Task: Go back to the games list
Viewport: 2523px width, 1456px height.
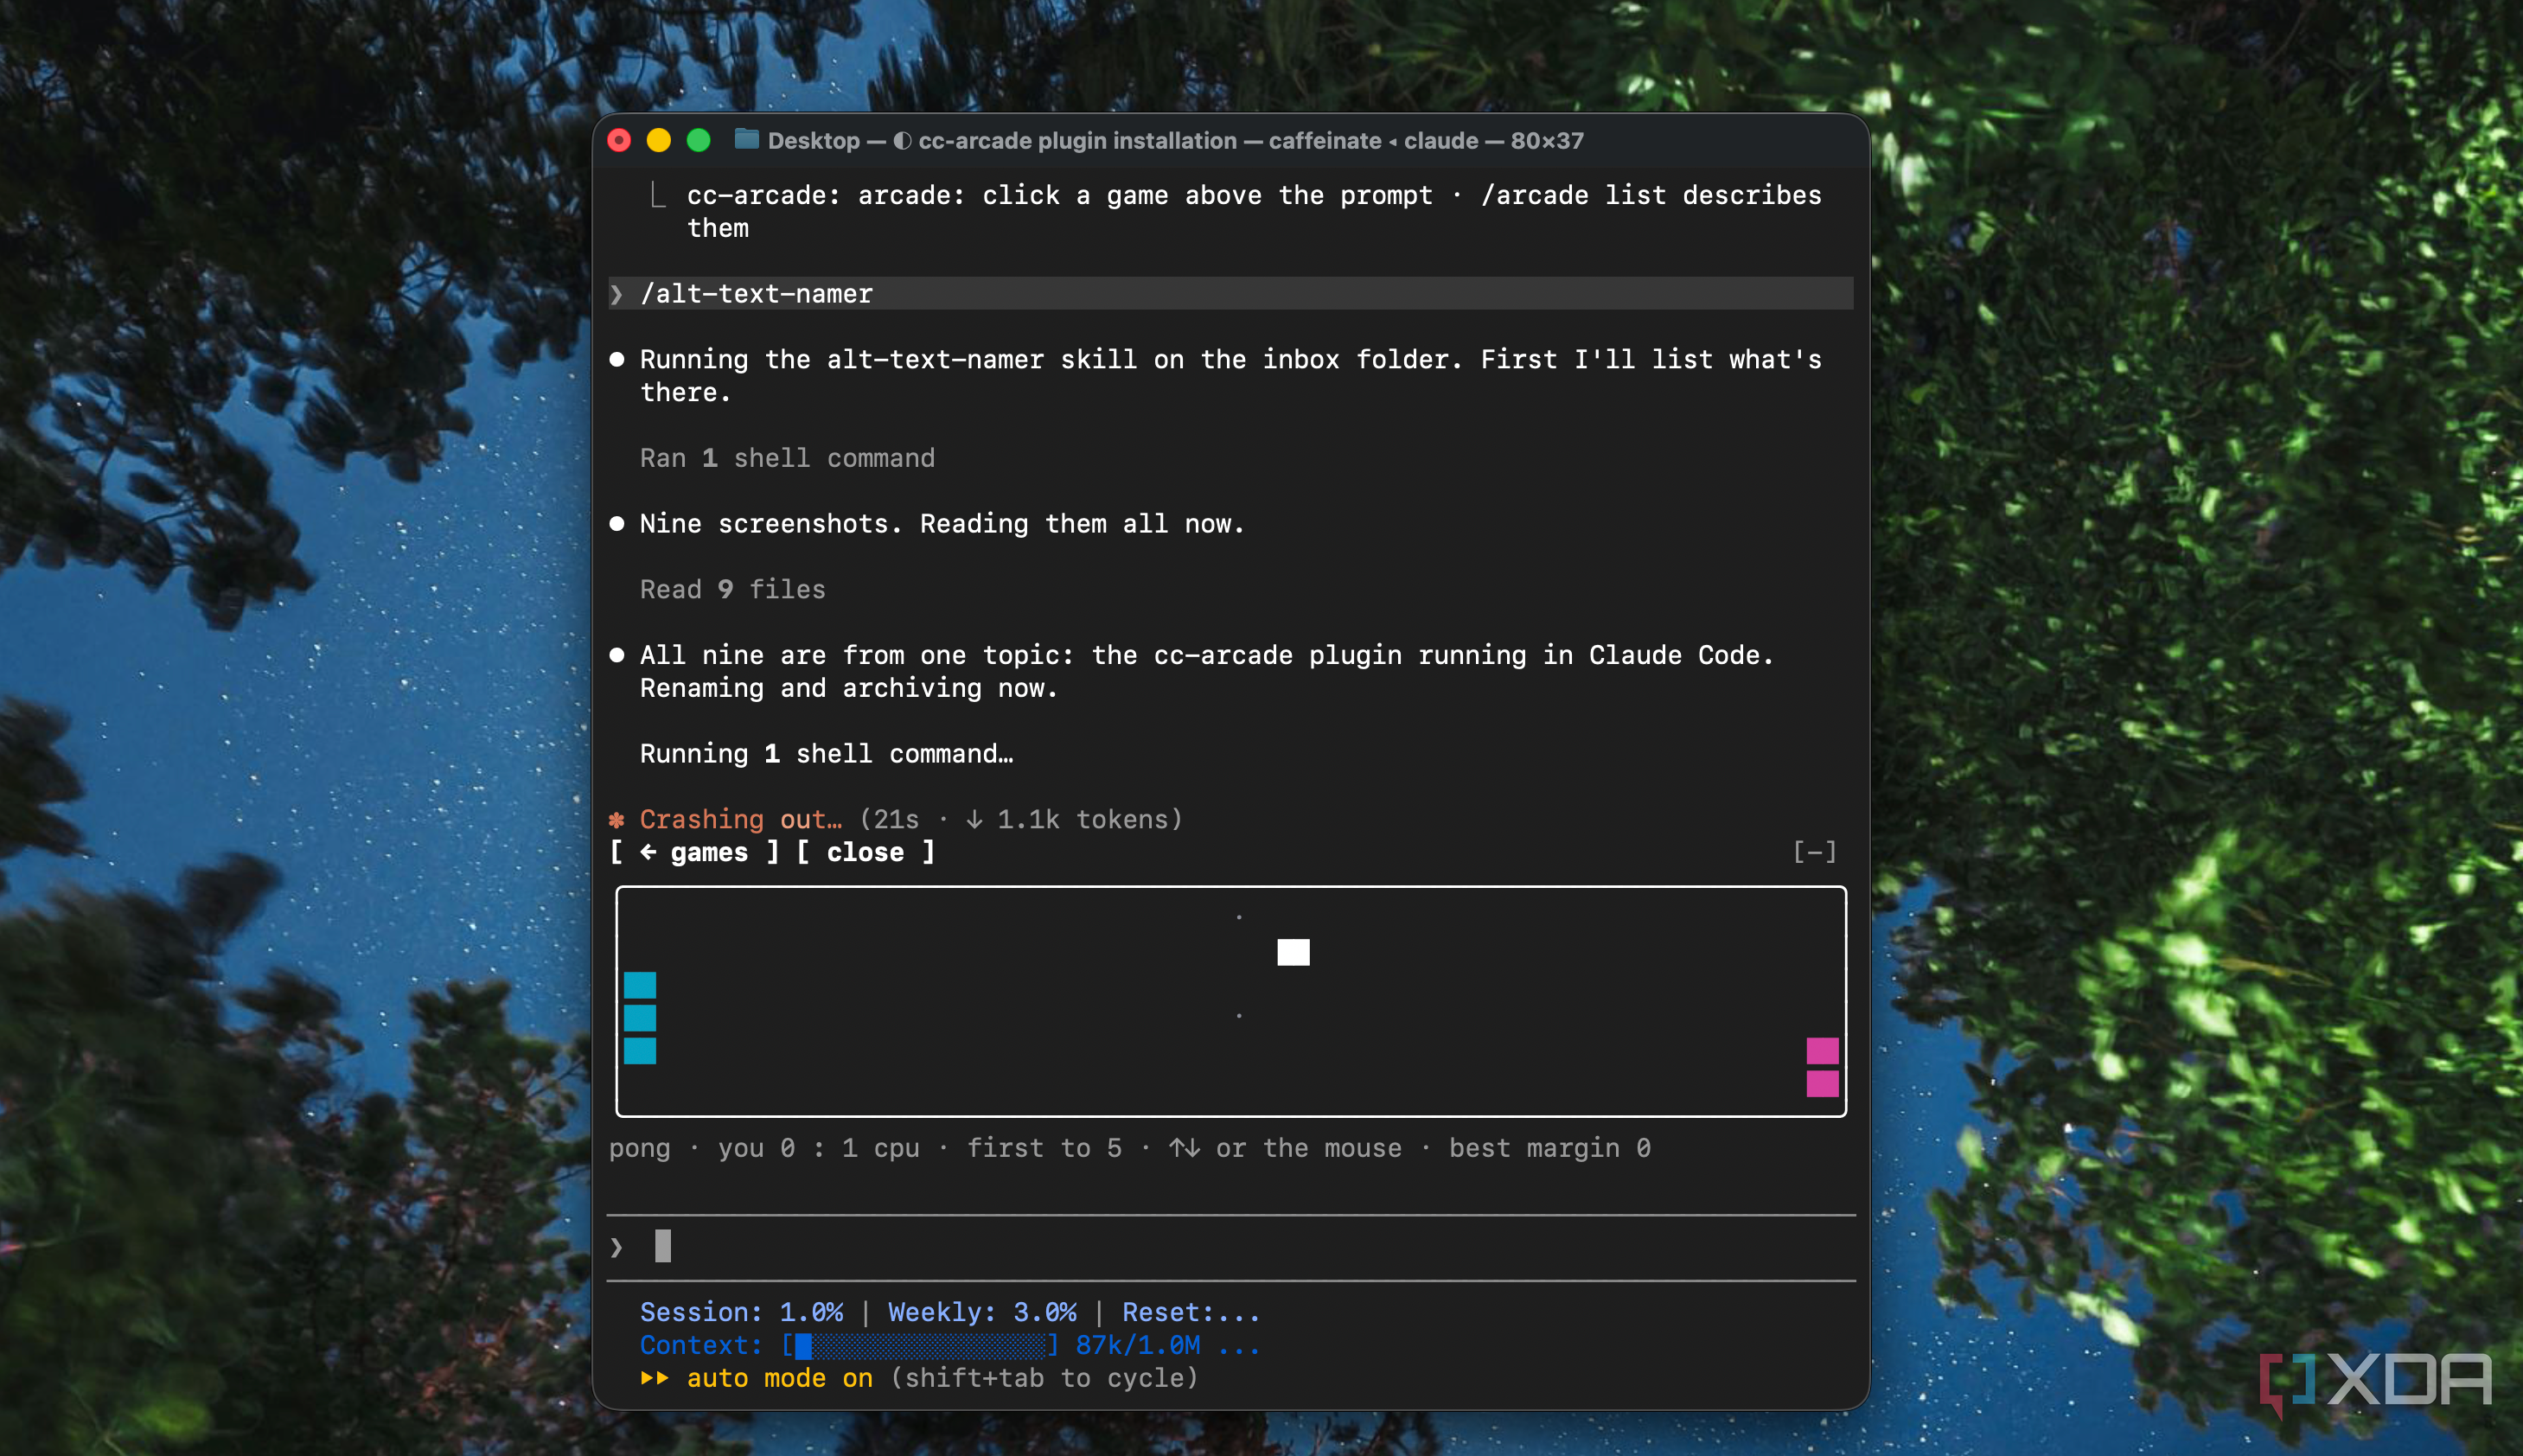Action: 694,852
